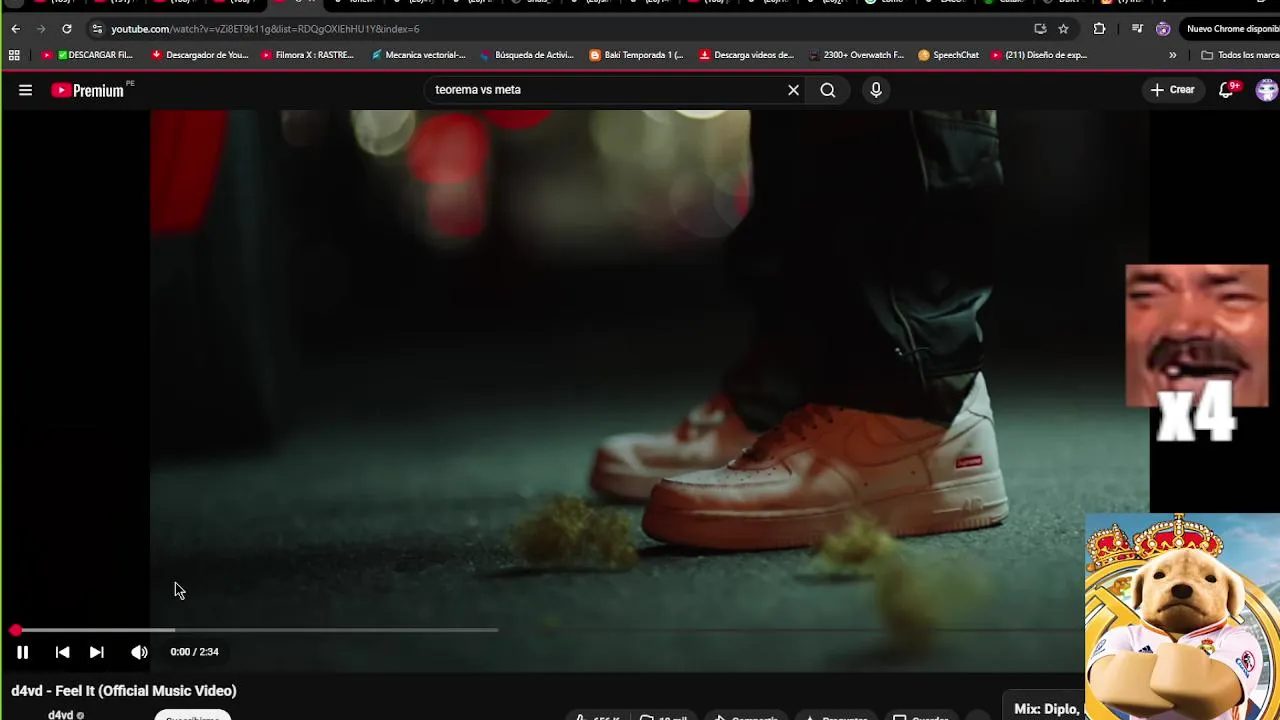Open the YouTube account avatar menu

point(1266,90)
